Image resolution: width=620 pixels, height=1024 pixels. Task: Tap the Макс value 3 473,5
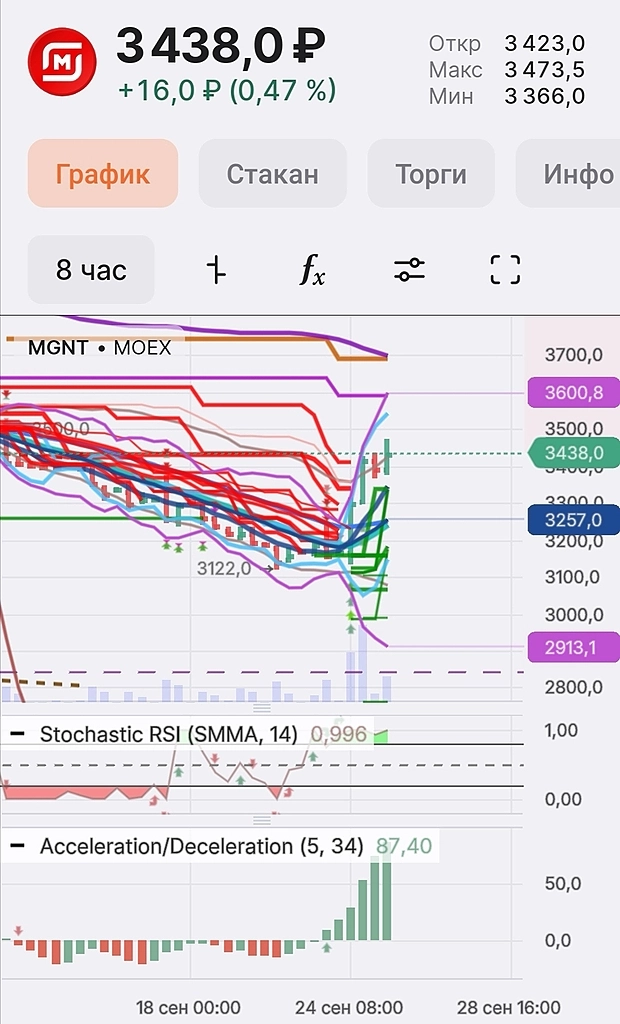click(544, 70)
